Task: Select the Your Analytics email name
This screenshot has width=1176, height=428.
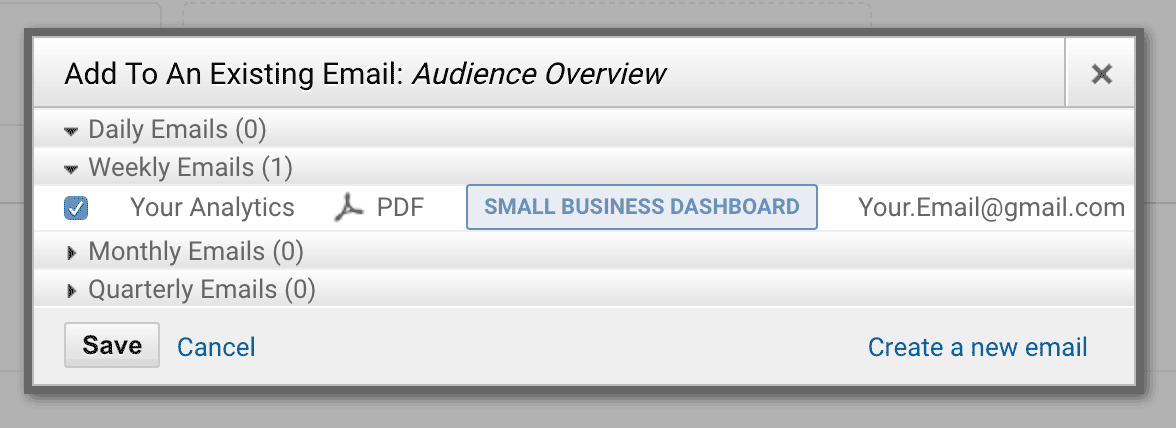Action: click(x=212, y=208)
